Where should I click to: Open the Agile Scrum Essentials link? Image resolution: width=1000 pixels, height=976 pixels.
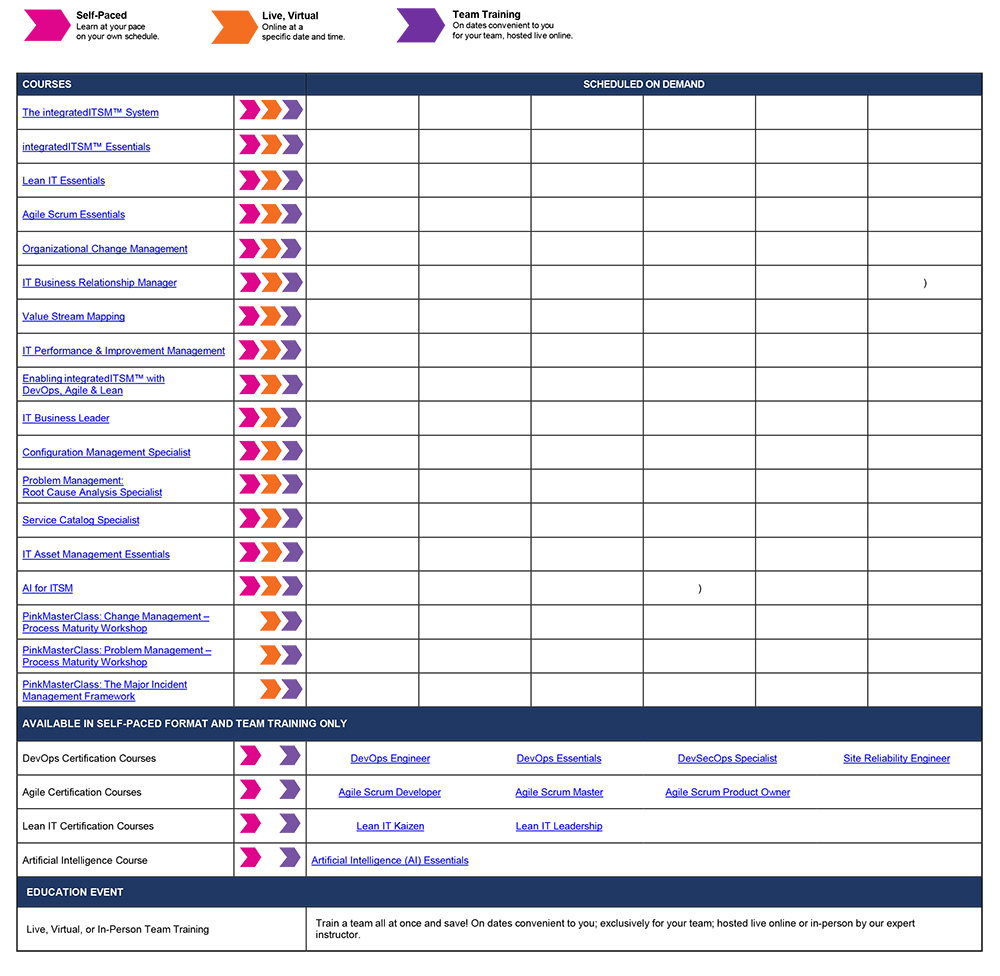tap(73, 215)
